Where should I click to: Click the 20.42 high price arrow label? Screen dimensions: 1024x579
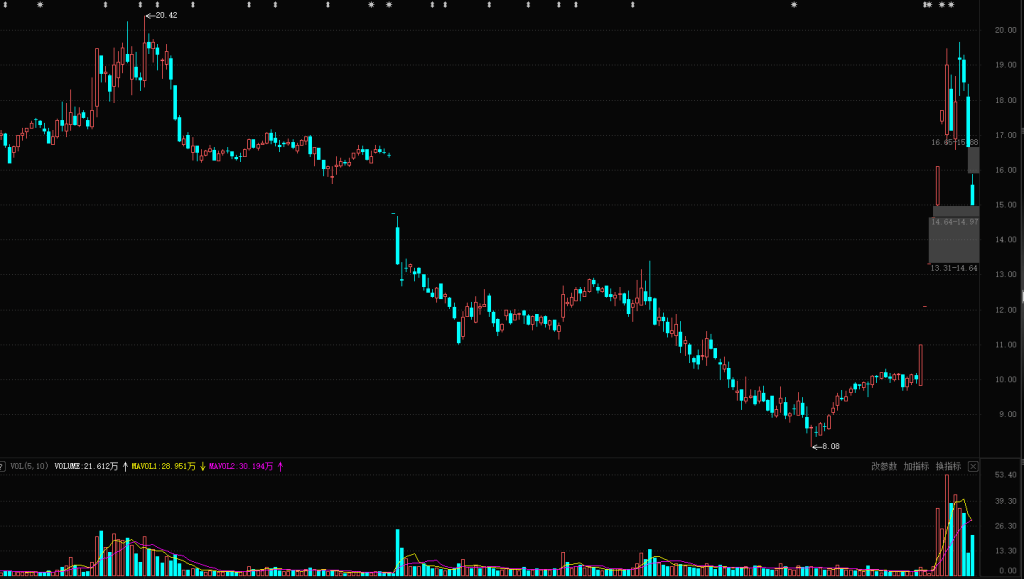162,15
